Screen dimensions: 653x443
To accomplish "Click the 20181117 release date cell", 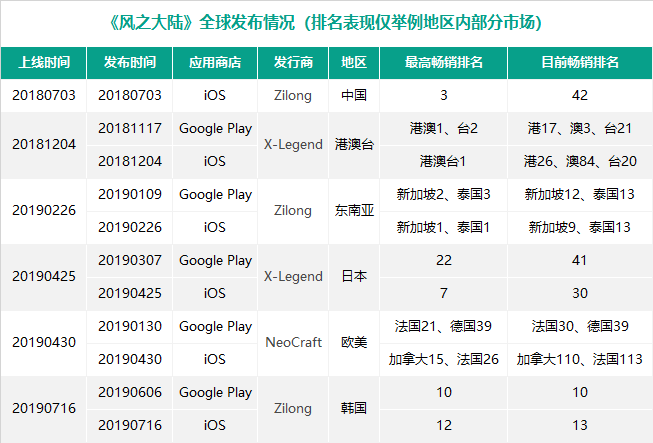I will tap(129, 129).
